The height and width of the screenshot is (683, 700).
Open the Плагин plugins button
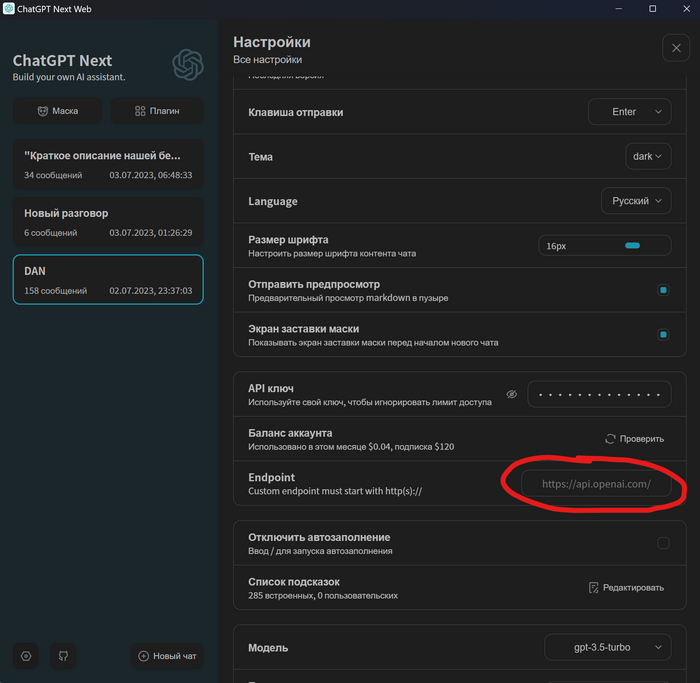(157, 111)
